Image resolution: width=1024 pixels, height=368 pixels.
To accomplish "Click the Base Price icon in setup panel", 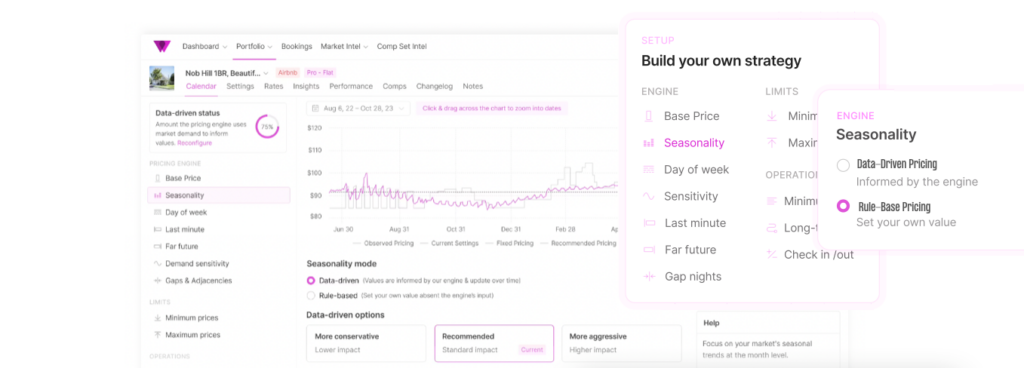I will point(648,116).
